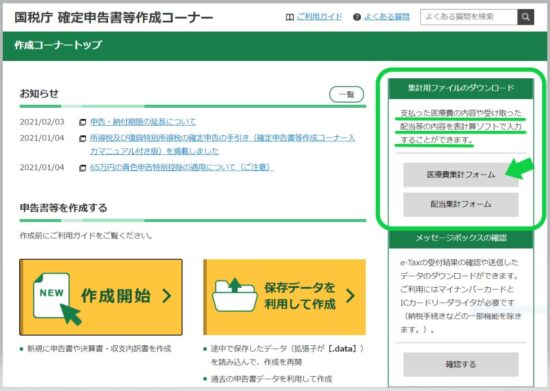
Task: Click the window icon next to 申告・納付期限の延長について
Action: coord(82,122)
